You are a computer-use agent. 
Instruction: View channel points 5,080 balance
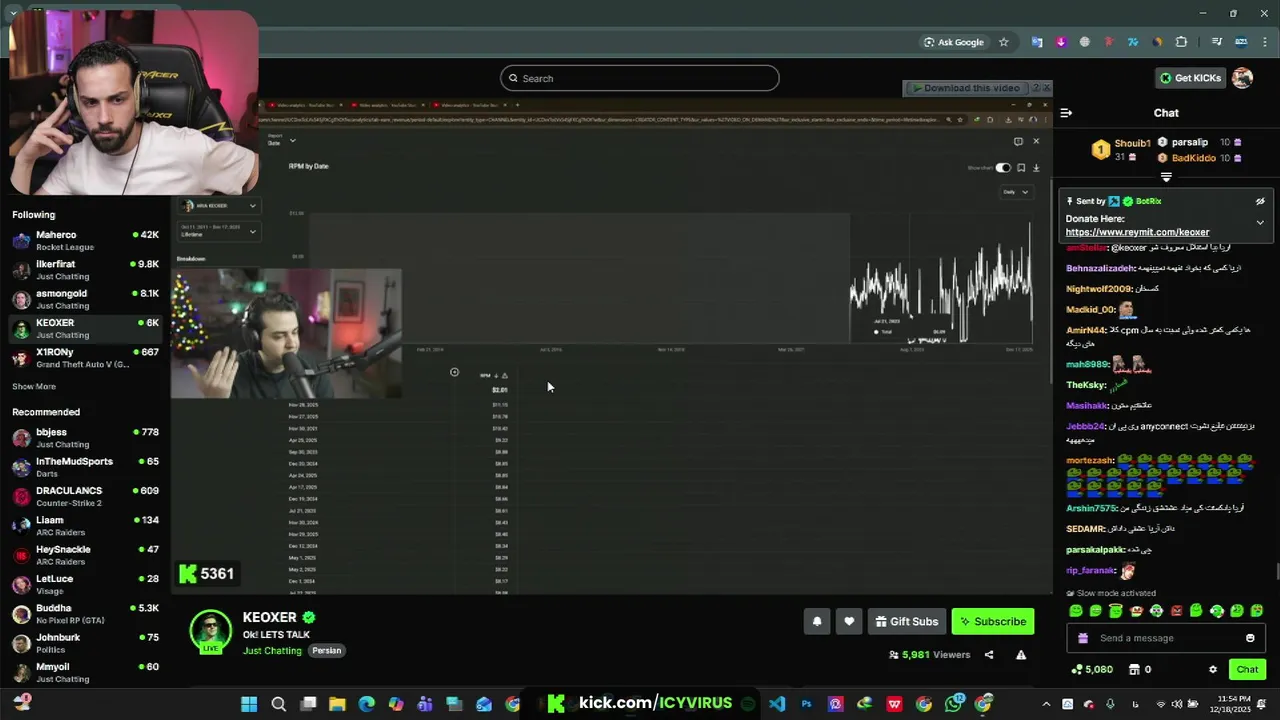[1092, 670]
